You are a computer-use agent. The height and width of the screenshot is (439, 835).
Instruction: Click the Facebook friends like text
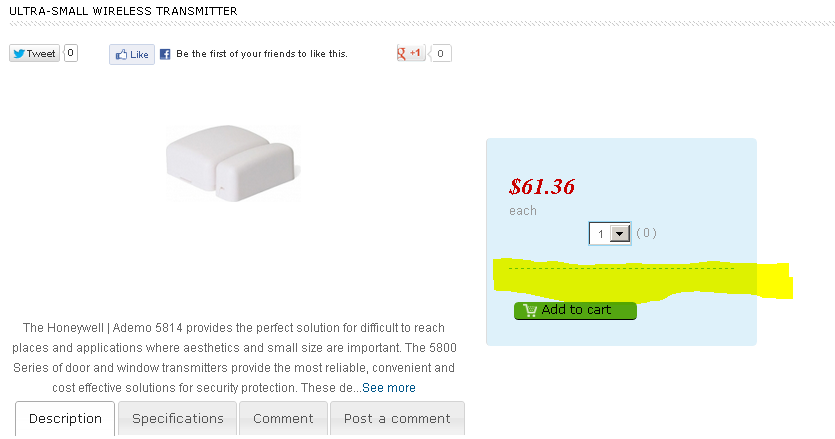pyautogui.click(x=261, y=54)
